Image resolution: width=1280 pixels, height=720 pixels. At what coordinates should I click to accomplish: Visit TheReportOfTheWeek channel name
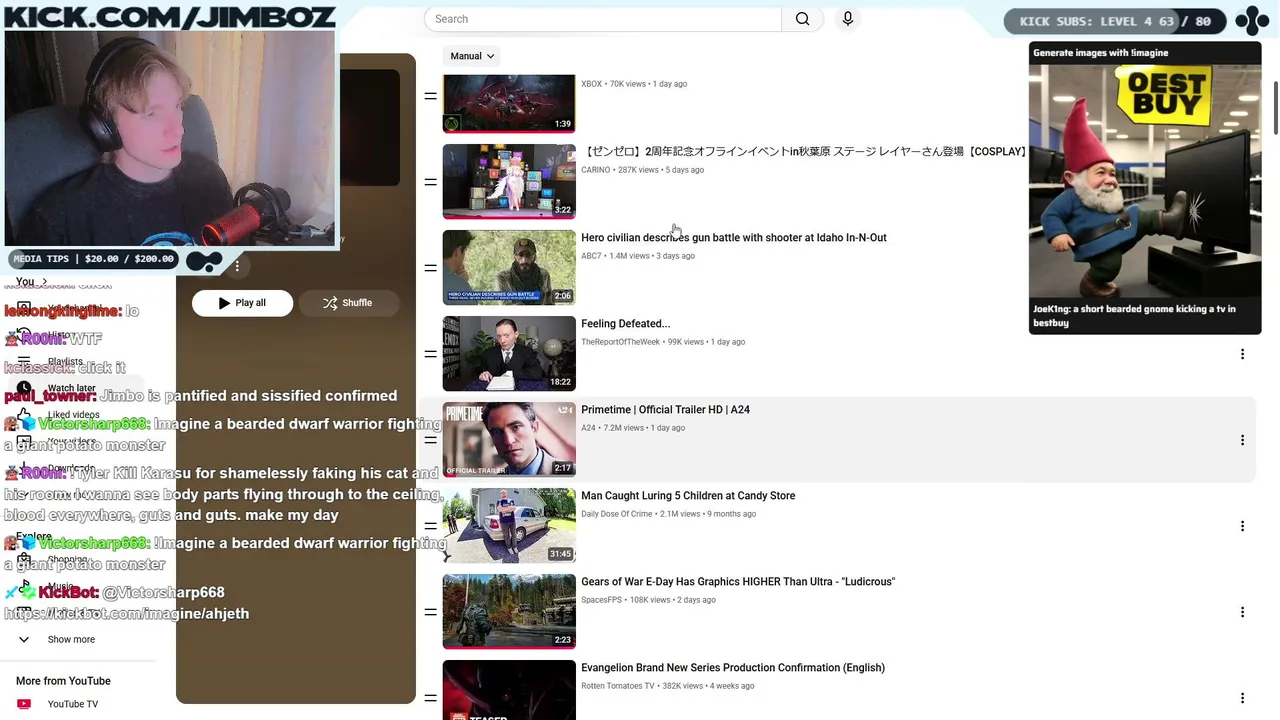621,342
